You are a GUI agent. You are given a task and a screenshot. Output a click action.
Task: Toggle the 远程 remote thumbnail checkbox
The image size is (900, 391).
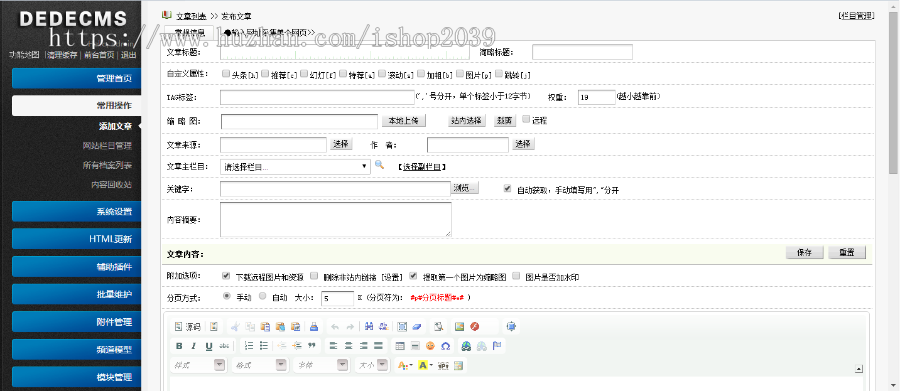(x=526, y=119)
